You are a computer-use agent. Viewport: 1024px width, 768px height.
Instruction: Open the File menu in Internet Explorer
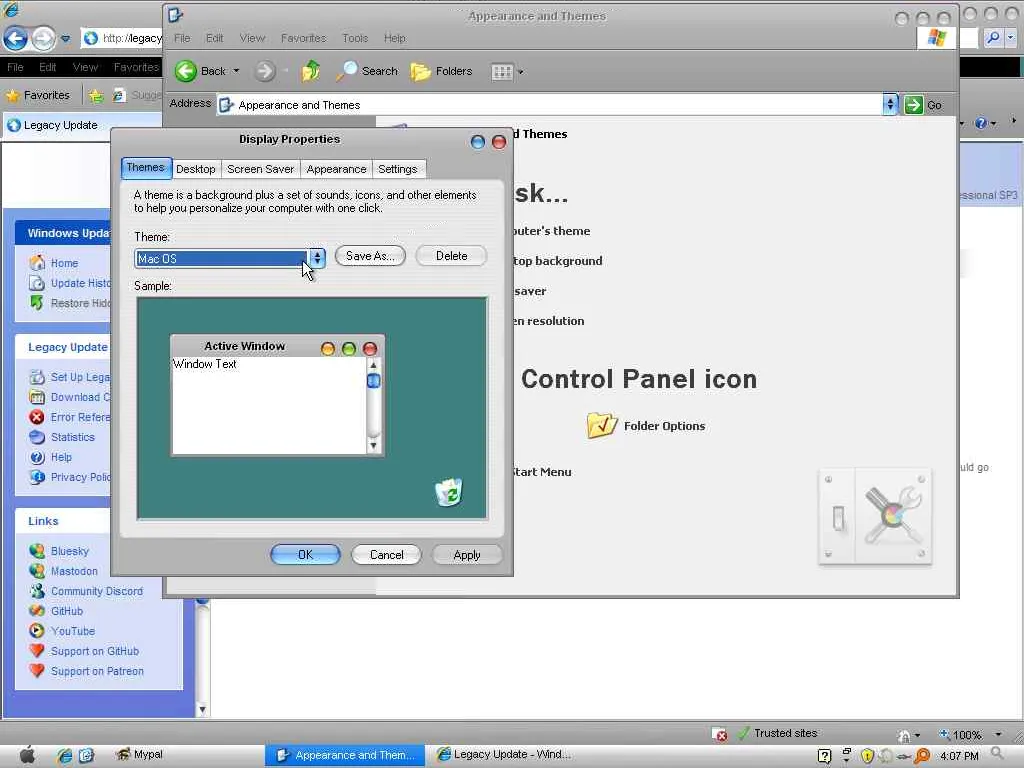pyautogui.click(x=15, y=67)
